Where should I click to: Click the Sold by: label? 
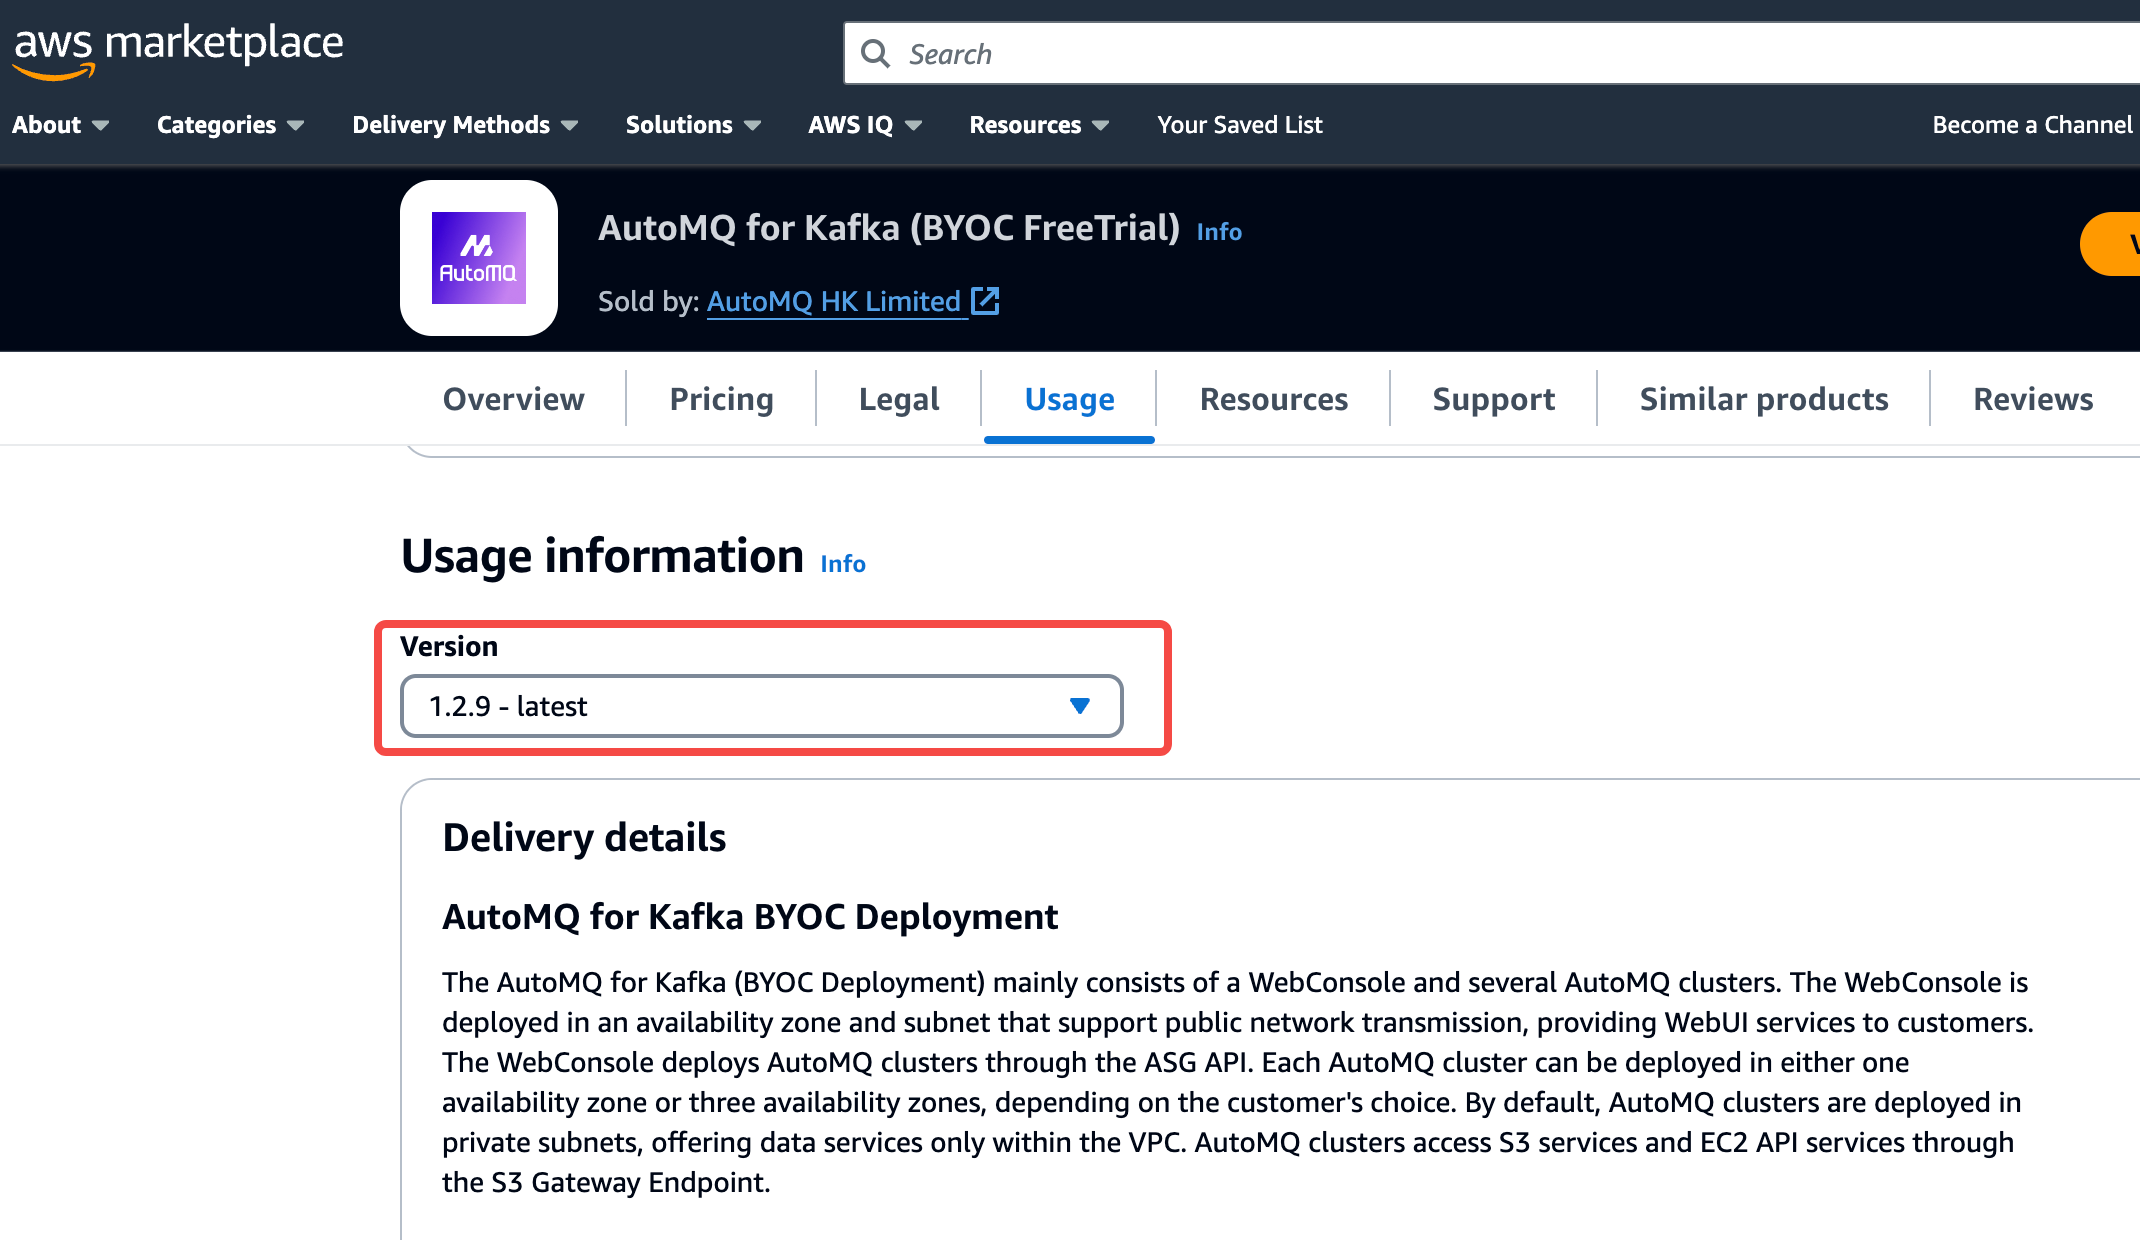coord(648,301)
